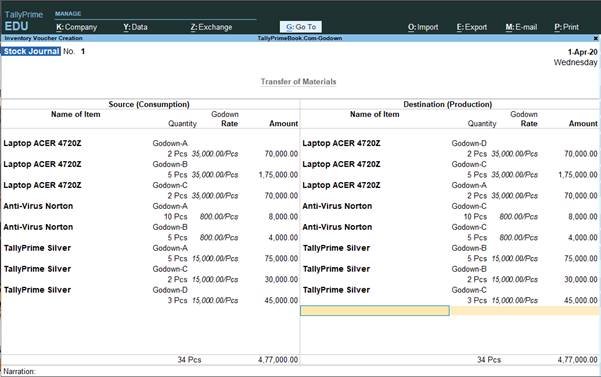Viewport: 601px width, 377px height.
Task: Select the voucher number 1 field
Action: pyautogui.click(x=83, y=51)
